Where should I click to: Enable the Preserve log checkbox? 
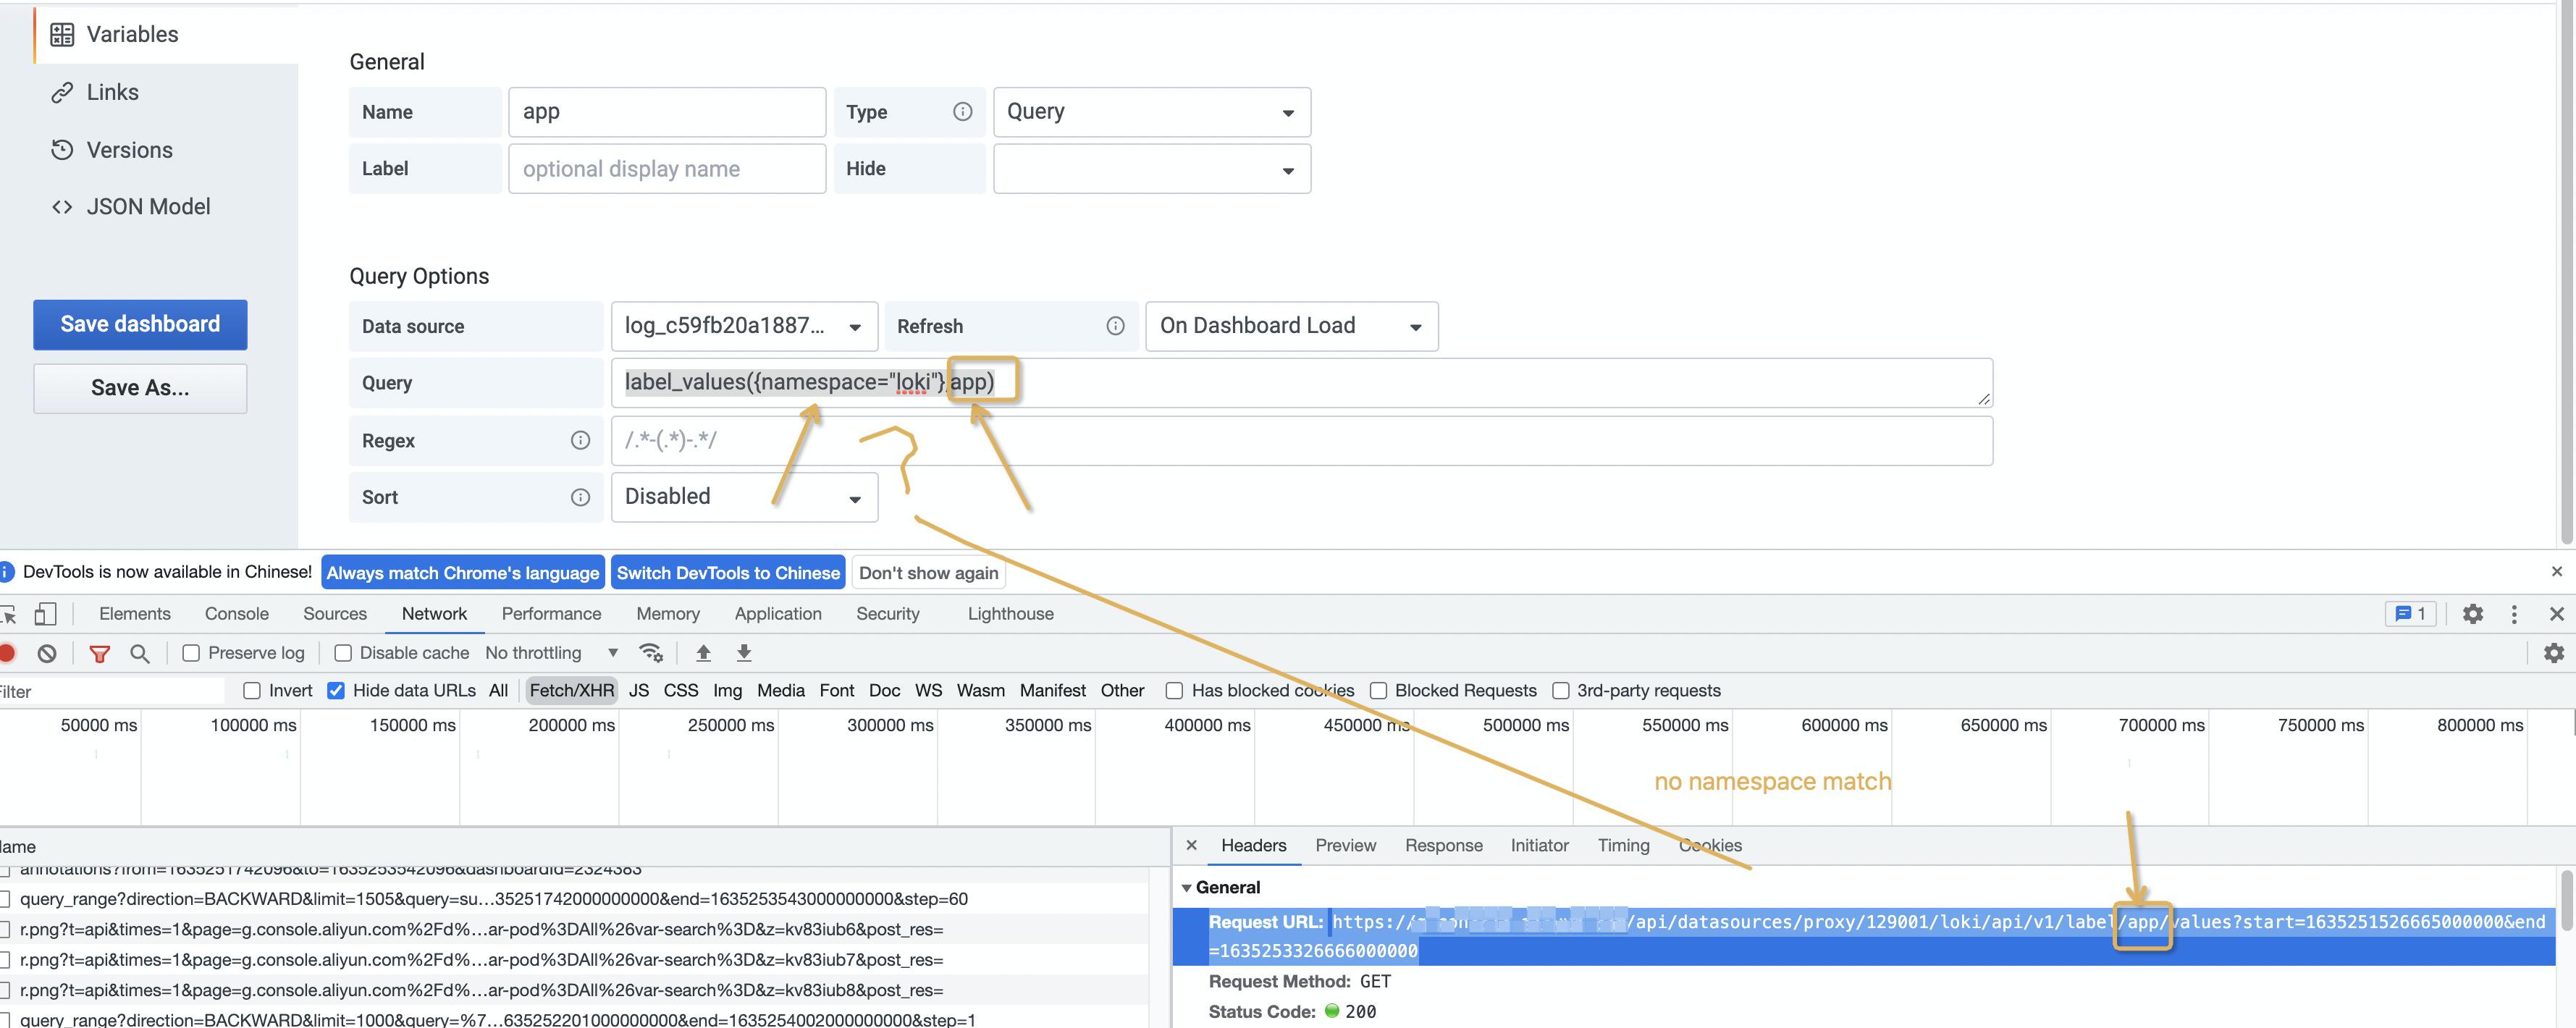[191, 652]
